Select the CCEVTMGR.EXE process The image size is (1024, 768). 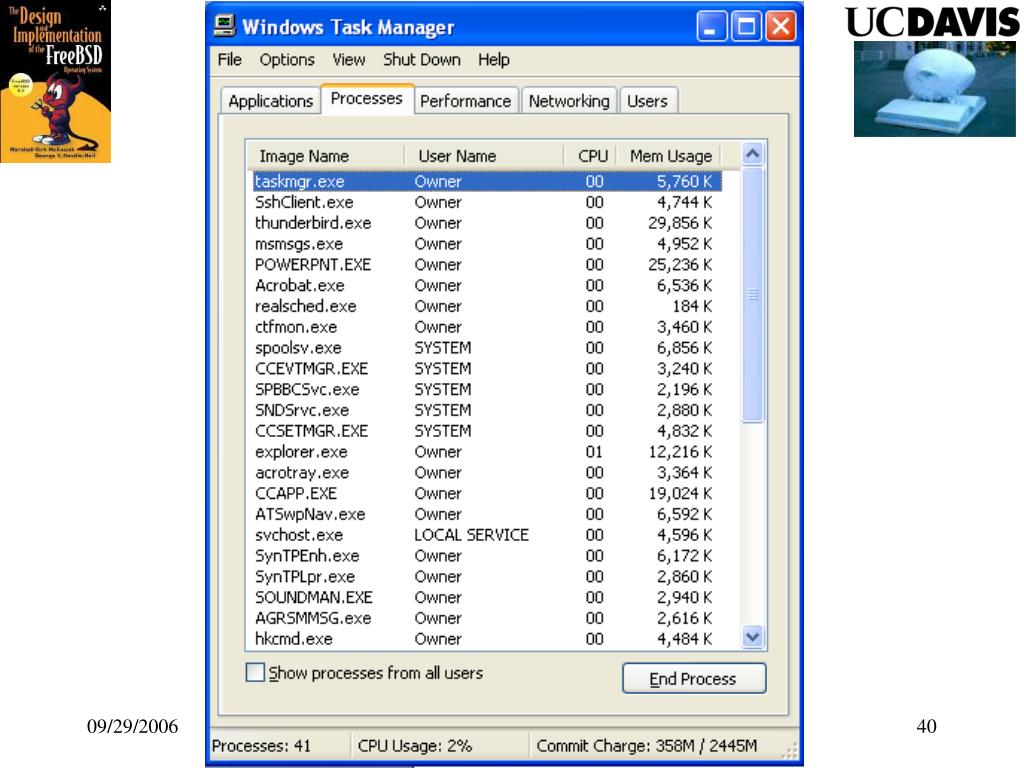point(487,369)
